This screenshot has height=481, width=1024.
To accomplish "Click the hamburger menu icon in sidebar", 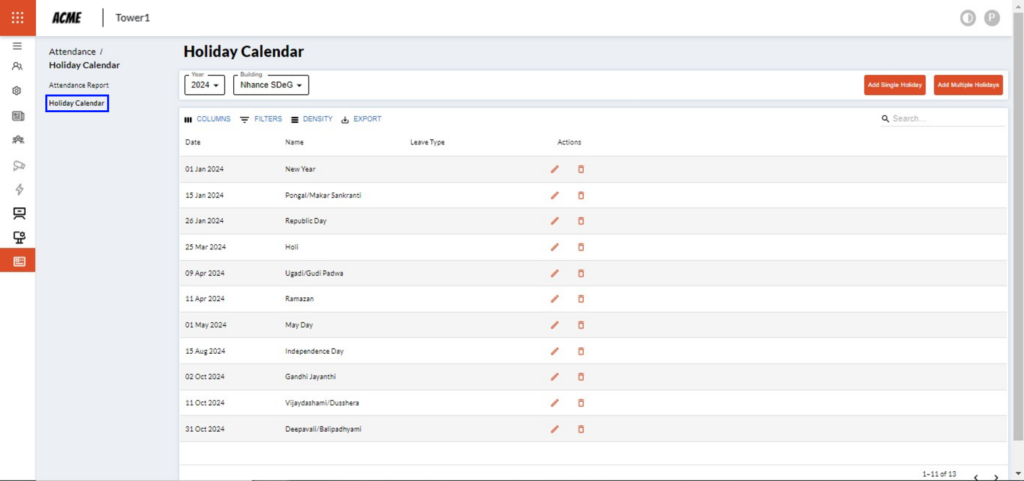I will pos(17,46).
